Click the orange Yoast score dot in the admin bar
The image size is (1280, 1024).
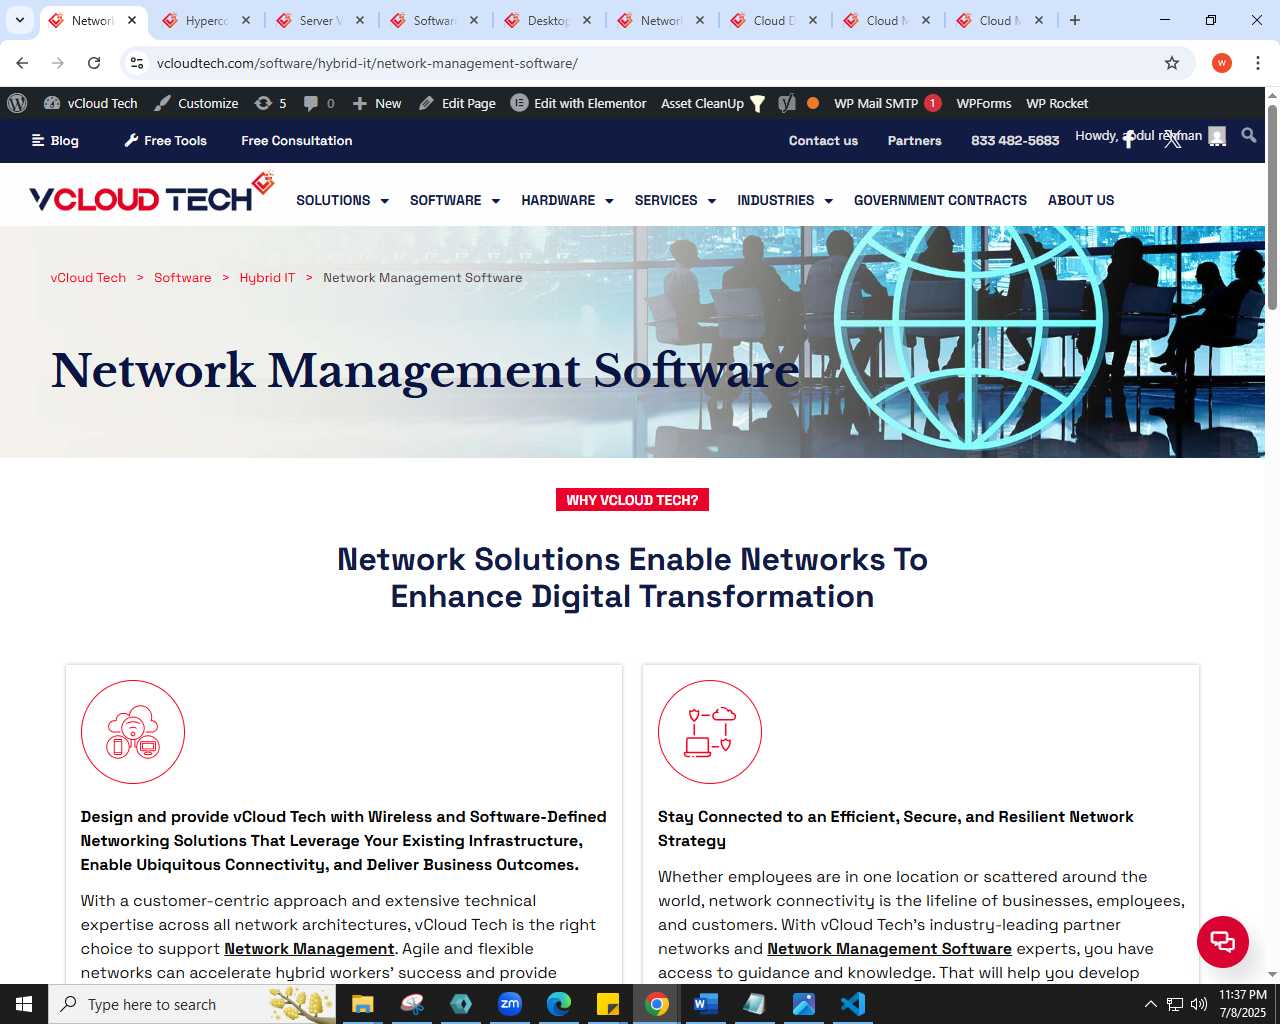click(x=813, y=103)
